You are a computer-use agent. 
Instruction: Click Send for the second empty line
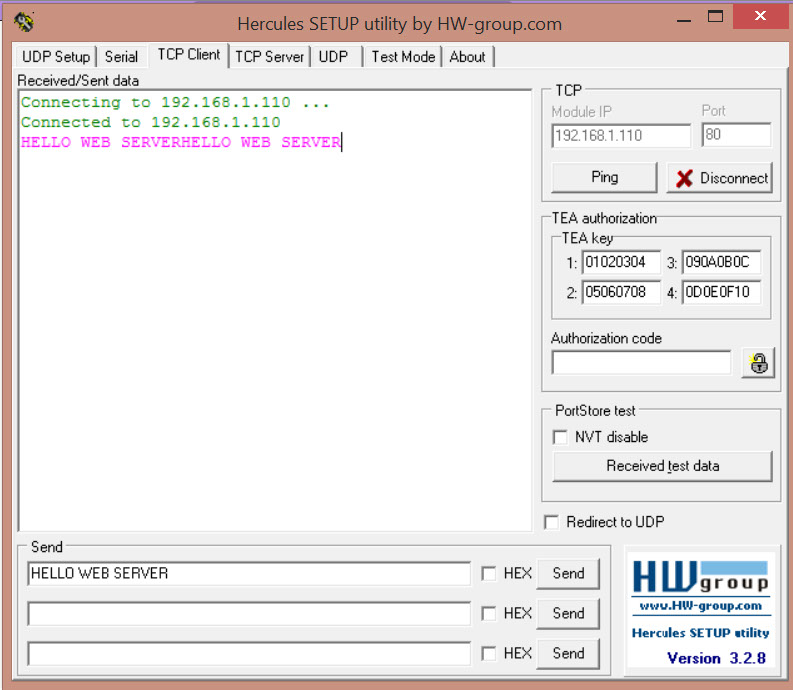pos(568,613)
